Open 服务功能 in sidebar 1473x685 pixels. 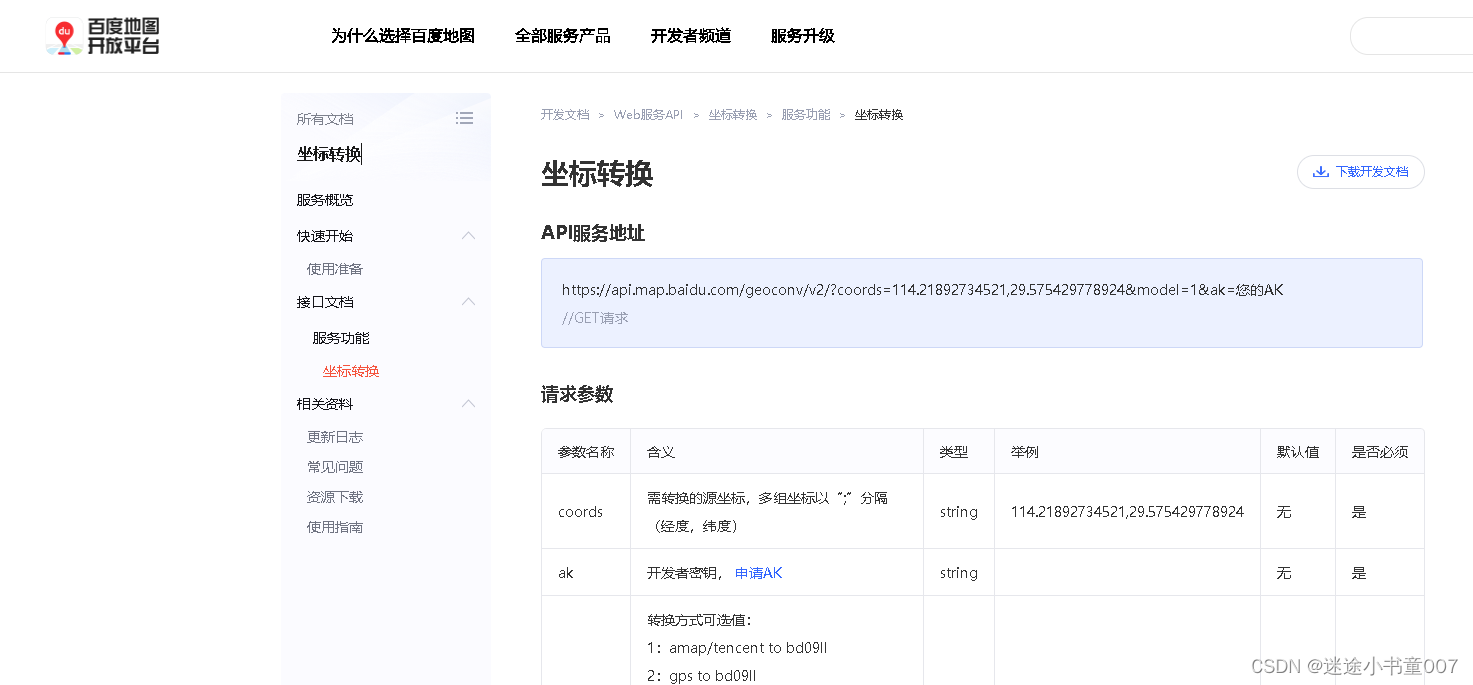click(341, 338)
